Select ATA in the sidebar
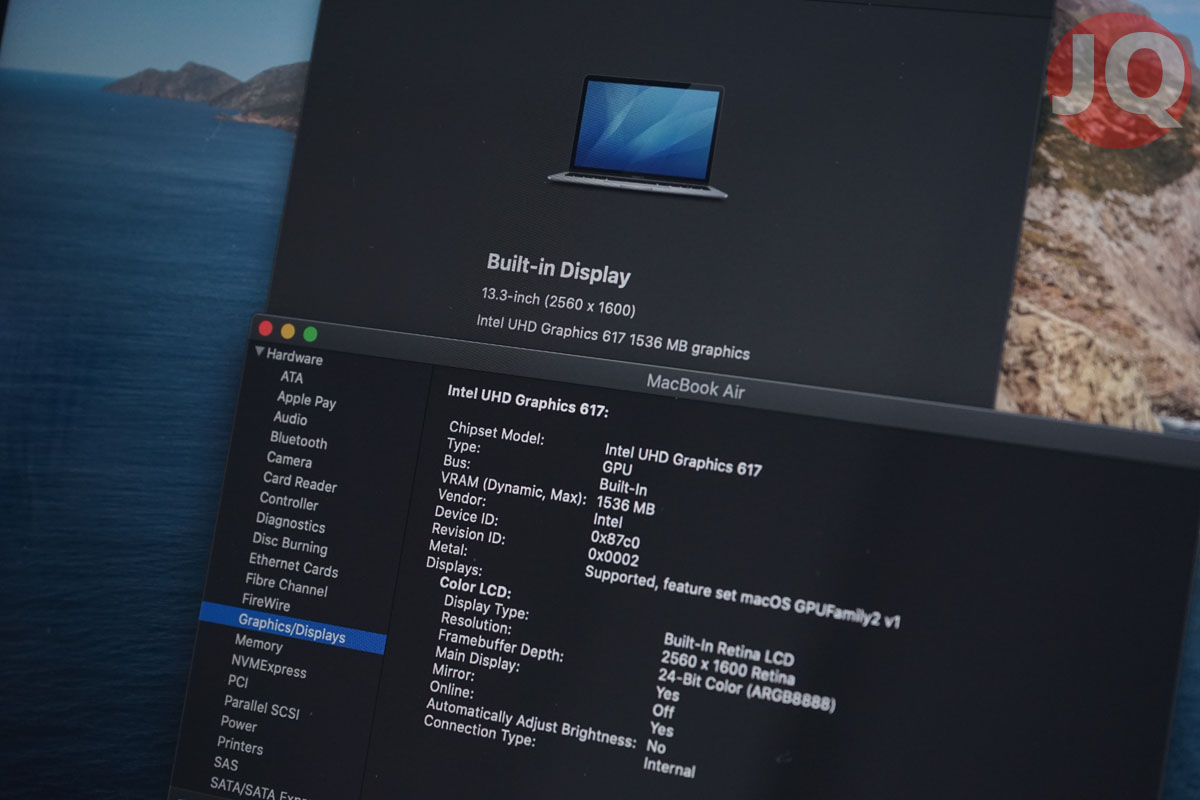Screen dimensions: 1200x800 tap(291, 377)
